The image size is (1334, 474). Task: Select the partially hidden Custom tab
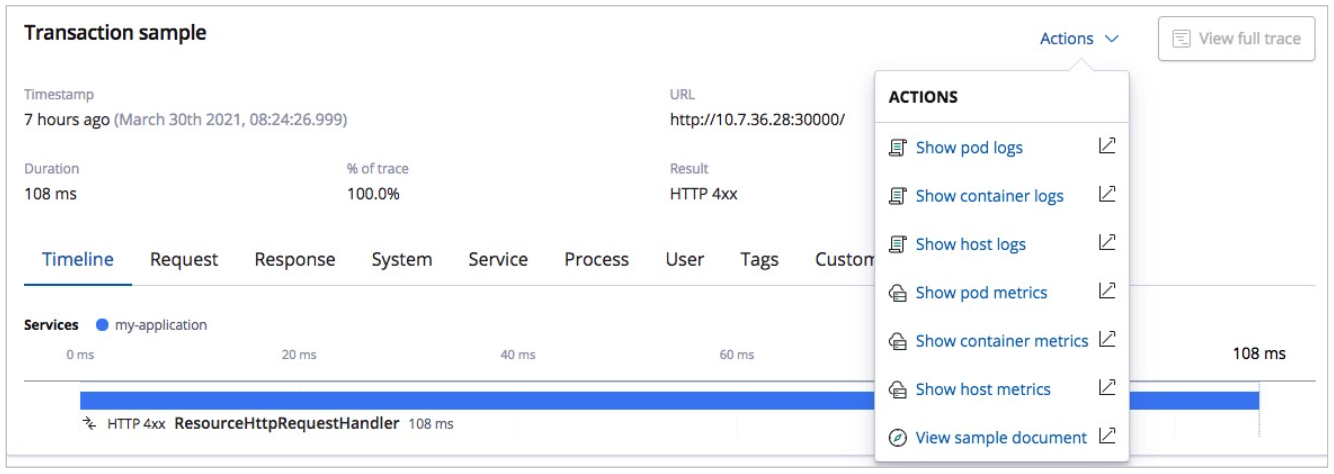pyautogui.click(x=845, y=259)
